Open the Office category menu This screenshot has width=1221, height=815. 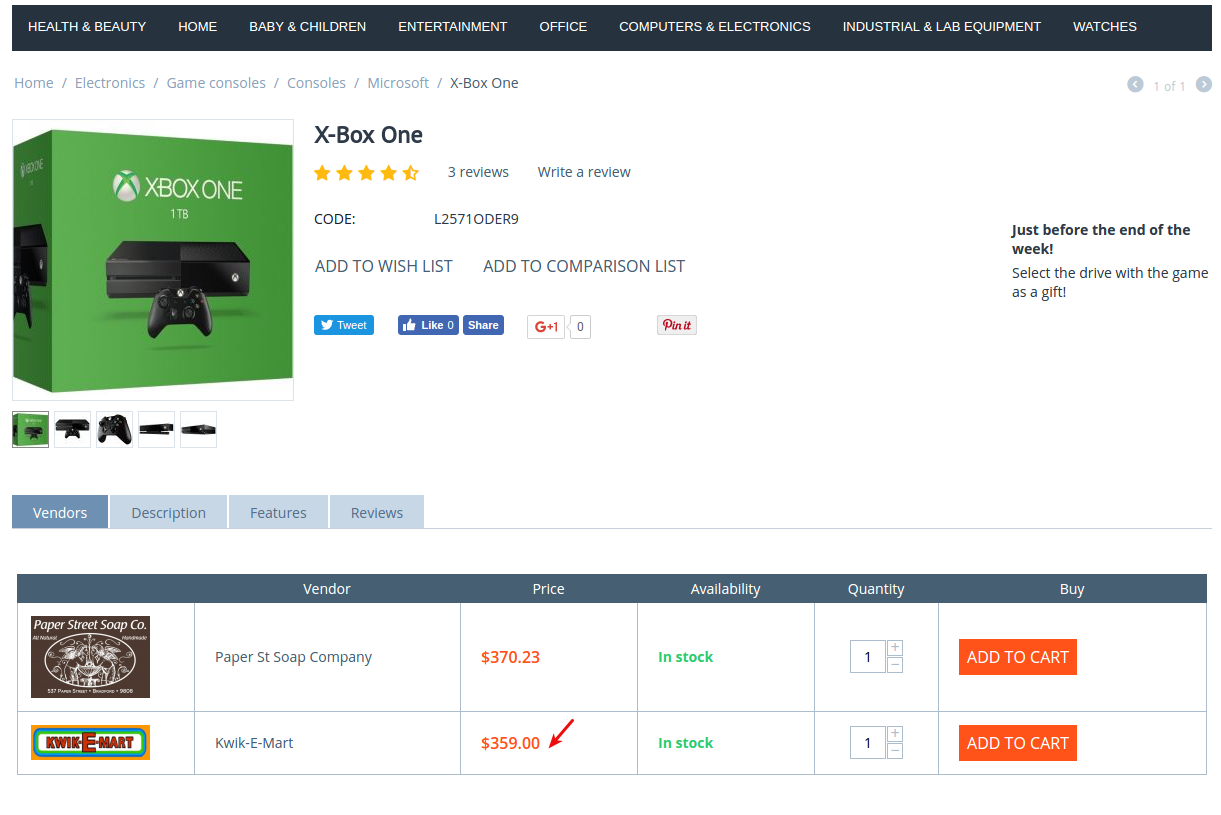click(x=563, y=27)
